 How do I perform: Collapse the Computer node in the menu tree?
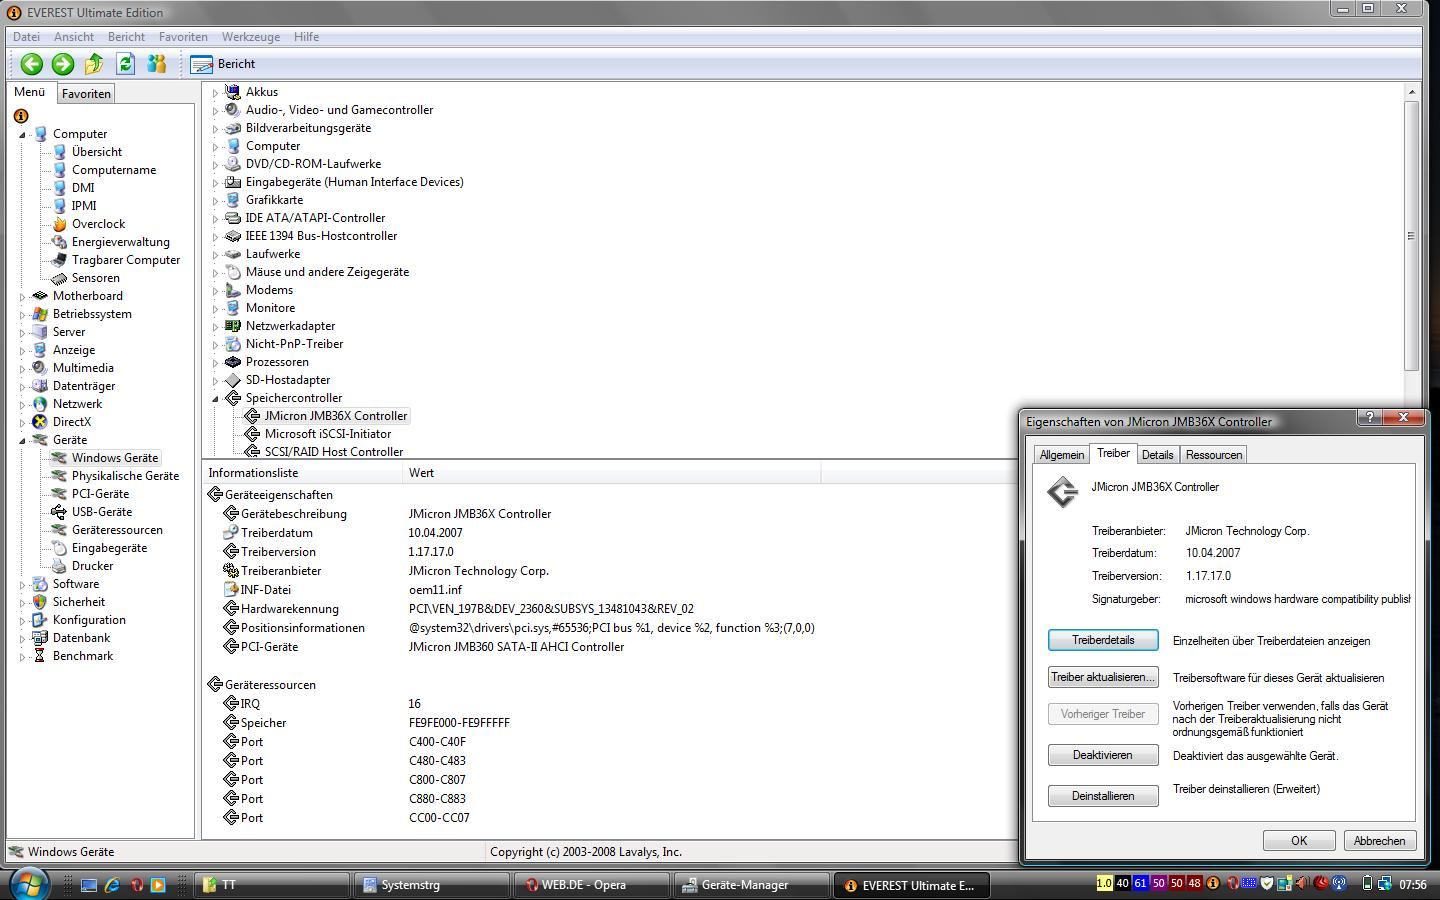tap(22, 134)
